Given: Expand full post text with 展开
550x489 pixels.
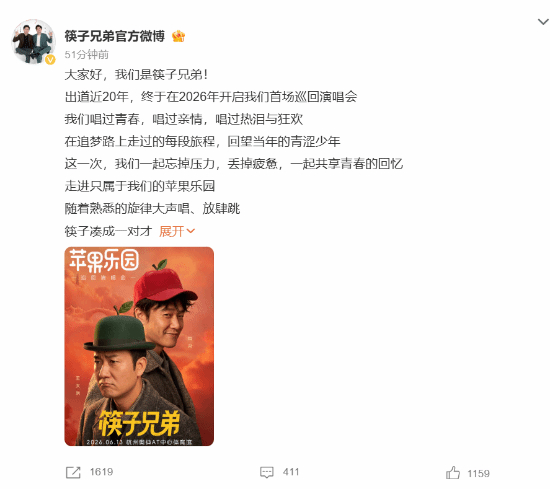Looking at the screenshot, I should [172, 231].
